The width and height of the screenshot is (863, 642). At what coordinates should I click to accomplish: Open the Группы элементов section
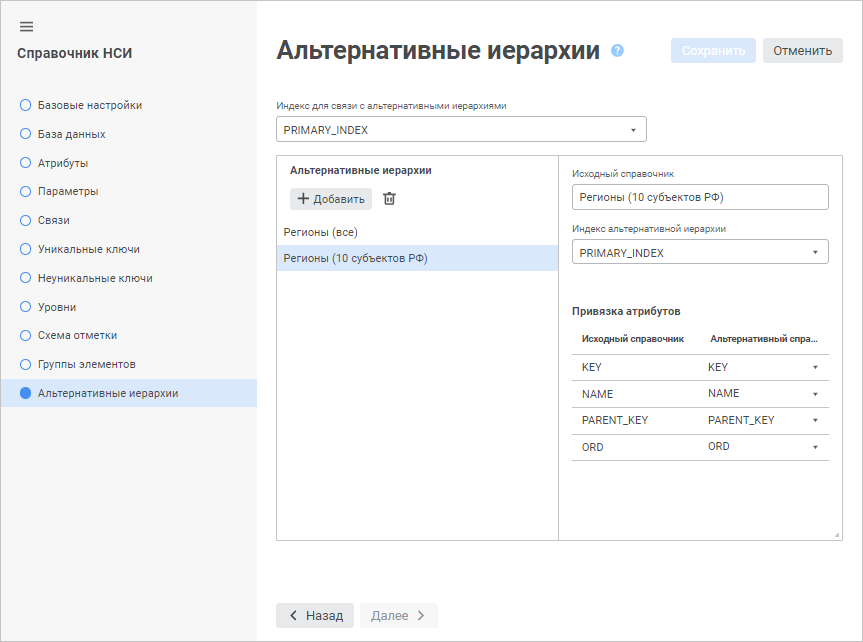[x=86, y=364]
